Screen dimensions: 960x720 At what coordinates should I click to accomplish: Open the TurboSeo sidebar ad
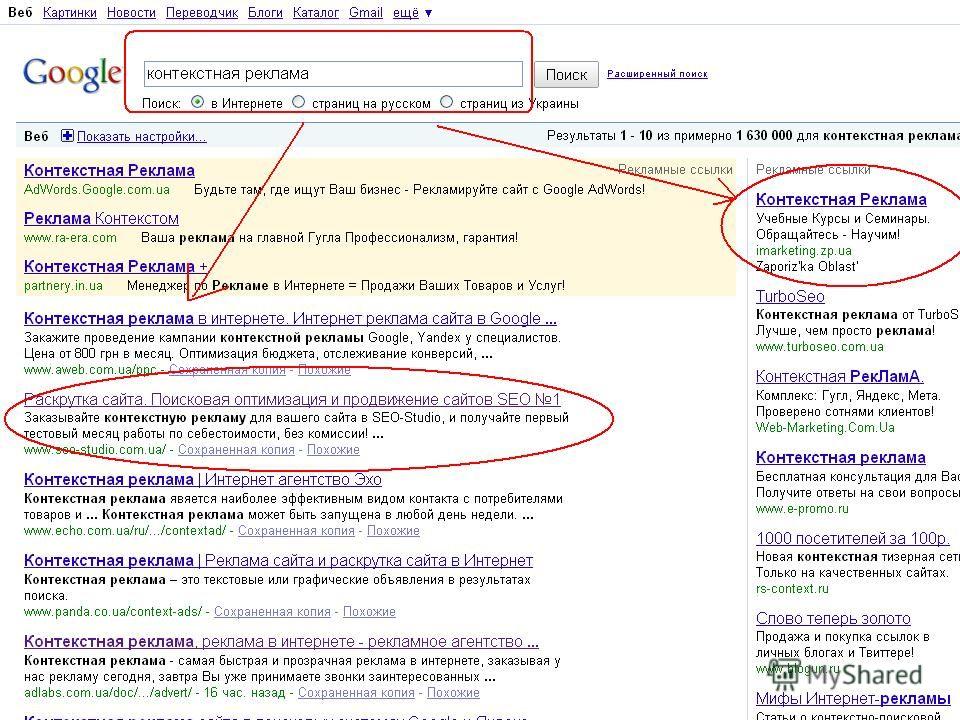tap(790, 296)
